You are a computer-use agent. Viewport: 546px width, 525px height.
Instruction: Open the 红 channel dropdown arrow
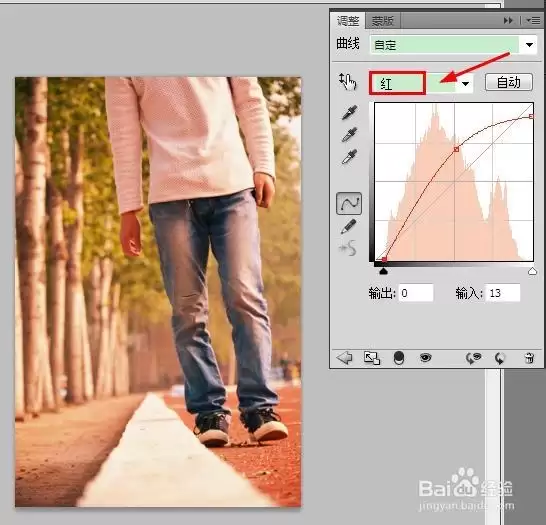465,84
